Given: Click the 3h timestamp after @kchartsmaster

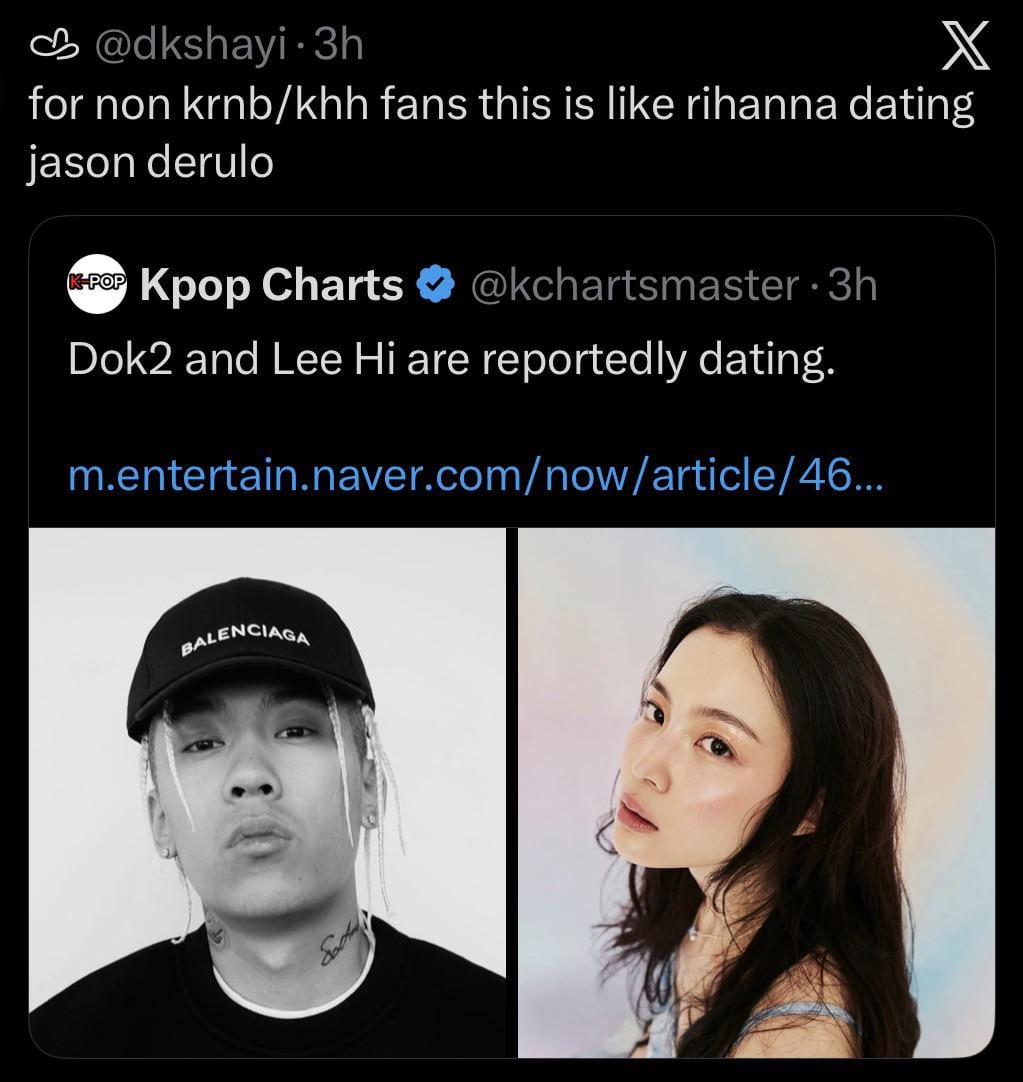Looking at the screenshot, I should pos(852,286).
